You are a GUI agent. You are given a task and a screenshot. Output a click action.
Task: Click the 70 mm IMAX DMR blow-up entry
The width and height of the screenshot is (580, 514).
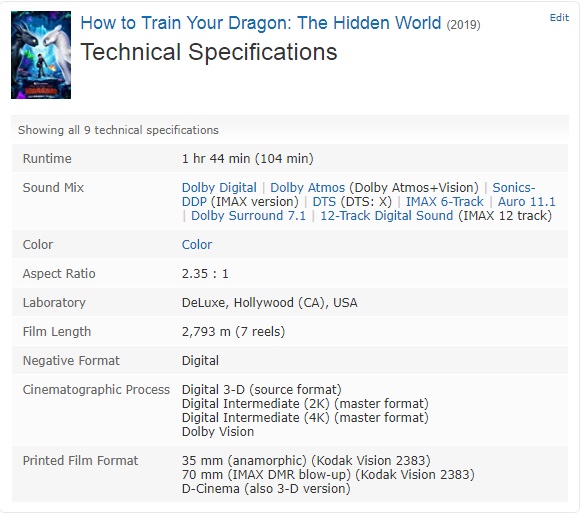coord(328,475)
